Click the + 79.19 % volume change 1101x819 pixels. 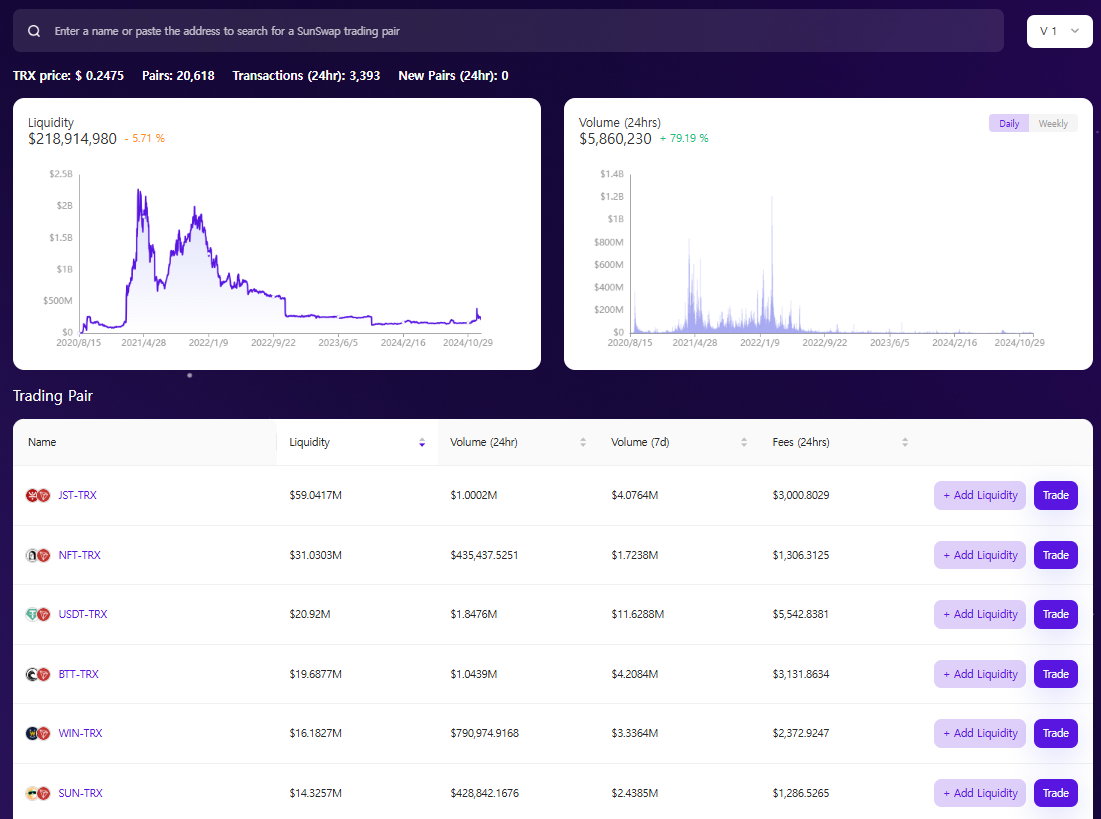pos(684,138)
